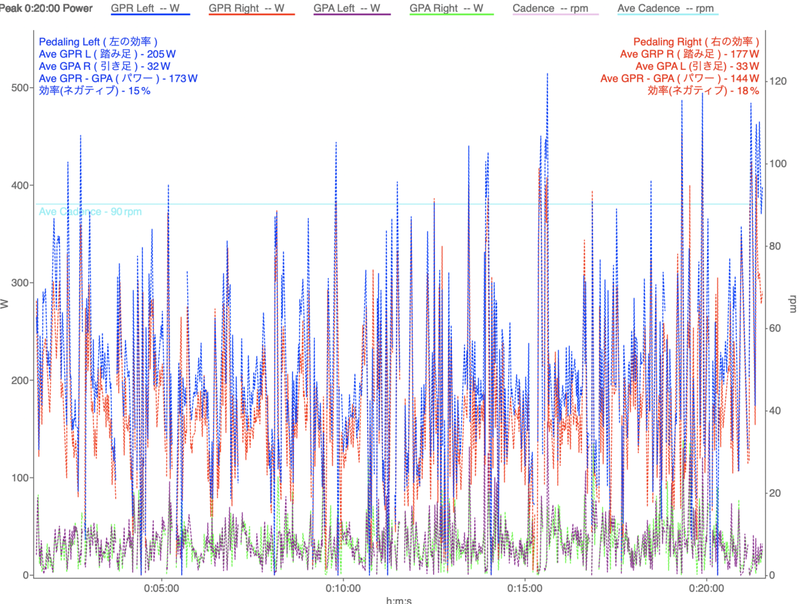Click the 200 W axis tick label

pyautogui.click(x=20, y=381)
